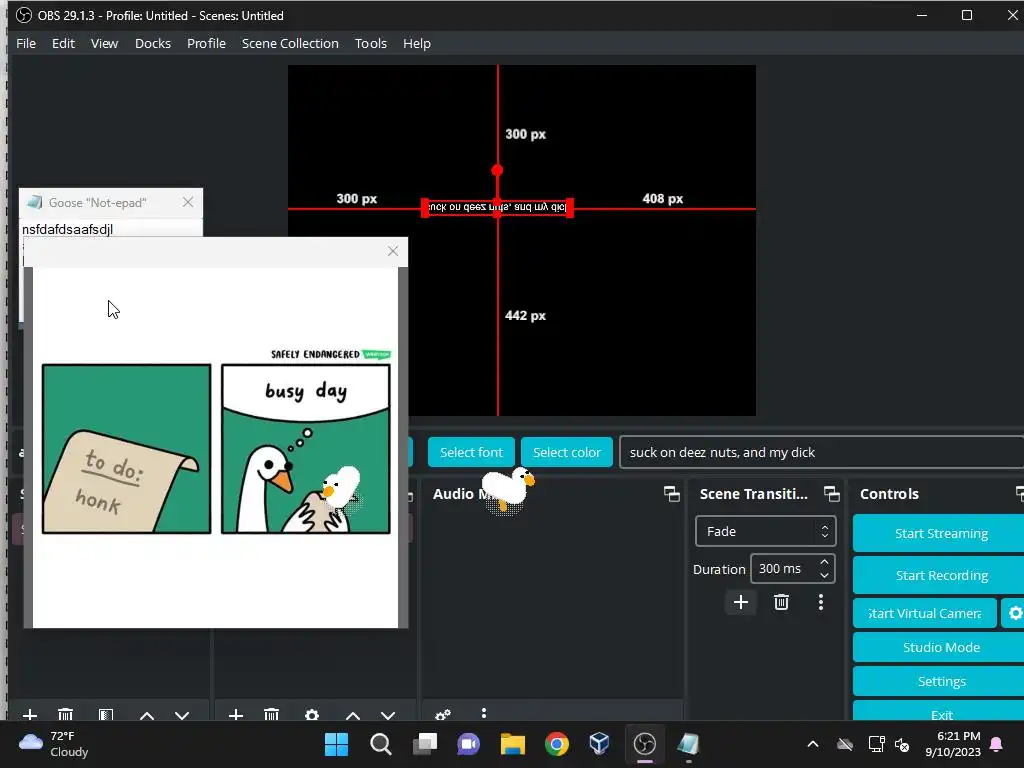
Task: Open File Explorer from taskbar
Action: pos(513,744)
